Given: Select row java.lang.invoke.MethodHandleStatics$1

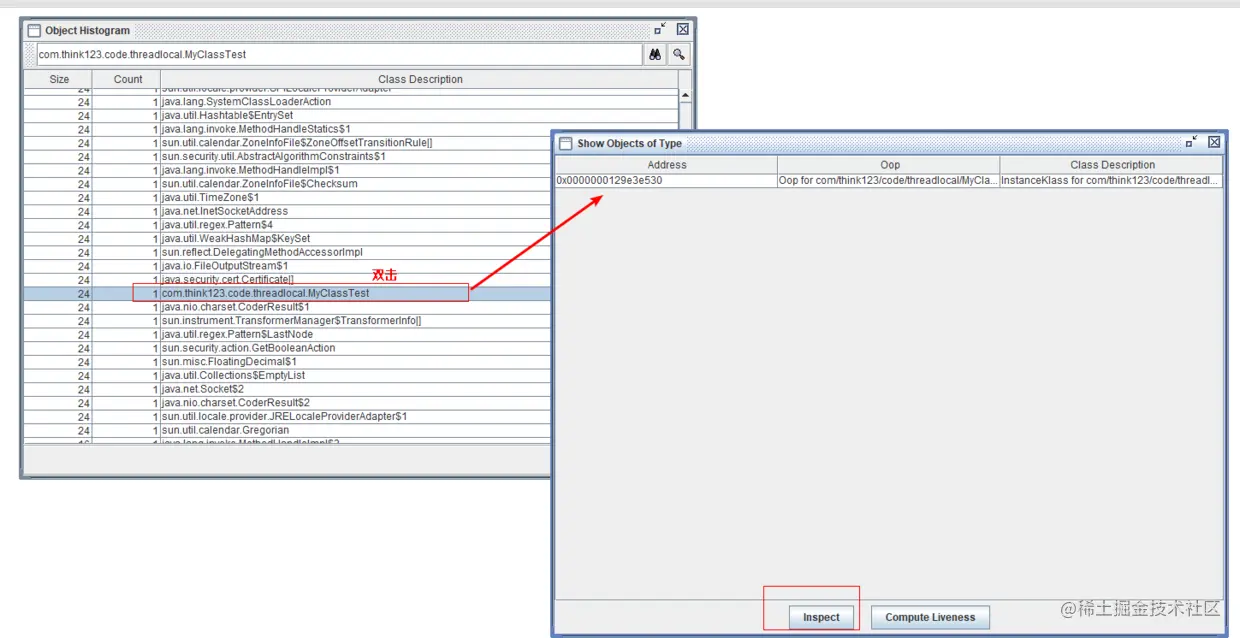Looking at the screenshot, I should (x=351, y=129).
